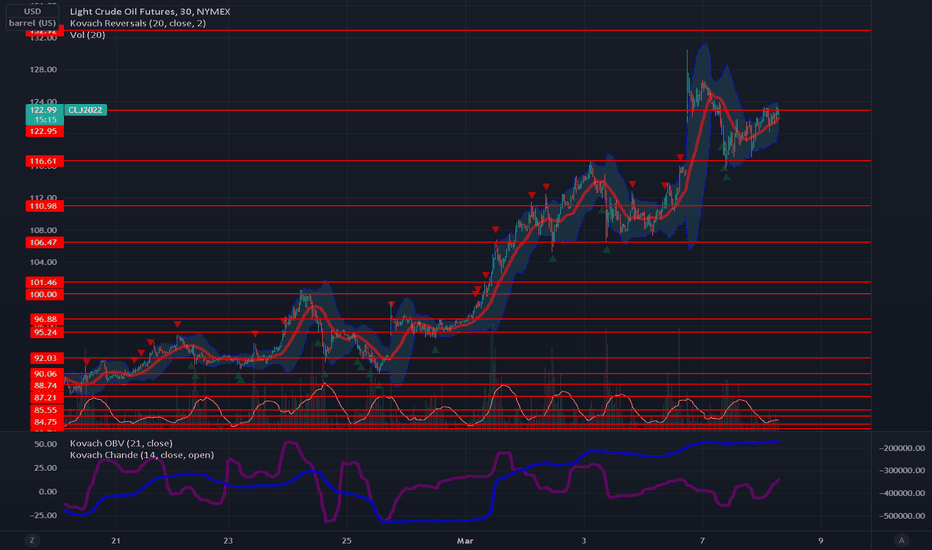
Task: Click the 9 date label on time axis
Action: 821,540
